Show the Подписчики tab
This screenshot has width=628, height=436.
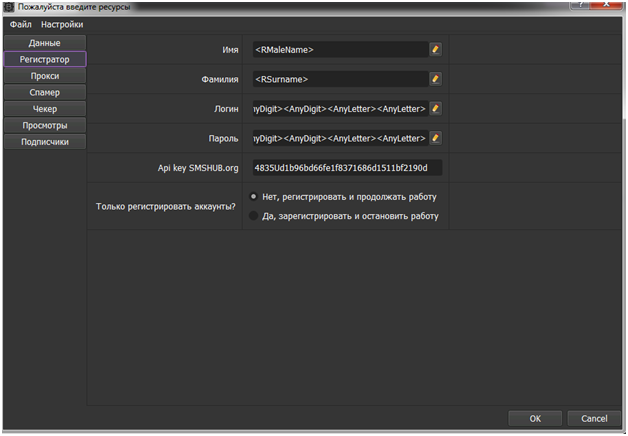tap(44, 142)
